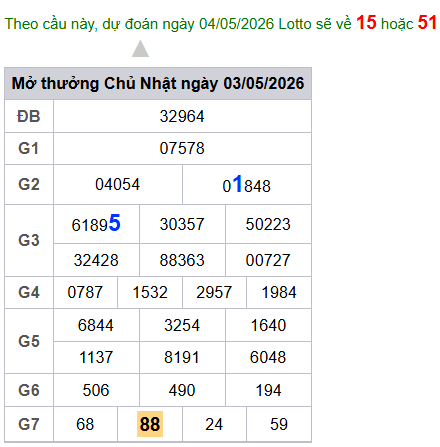Select the G2 result 04054
Viewport: 440px width, 447px height.
pyautogui.click(x=117, y=185)
